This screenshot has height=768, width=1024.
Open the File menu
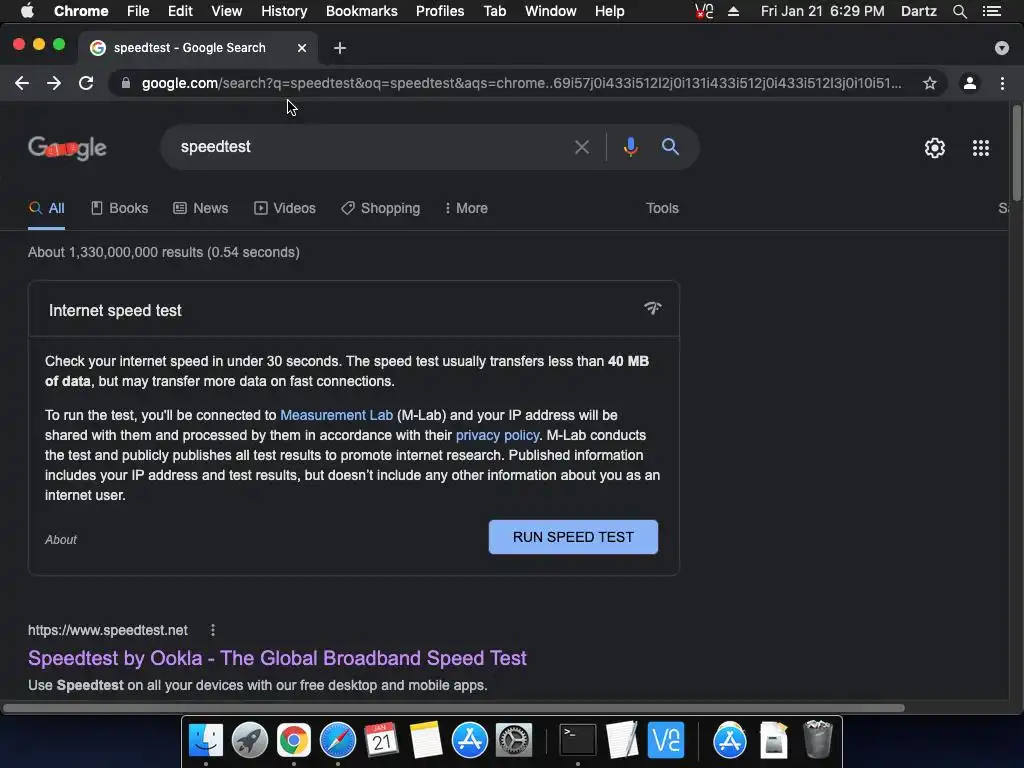pos(138,11)
